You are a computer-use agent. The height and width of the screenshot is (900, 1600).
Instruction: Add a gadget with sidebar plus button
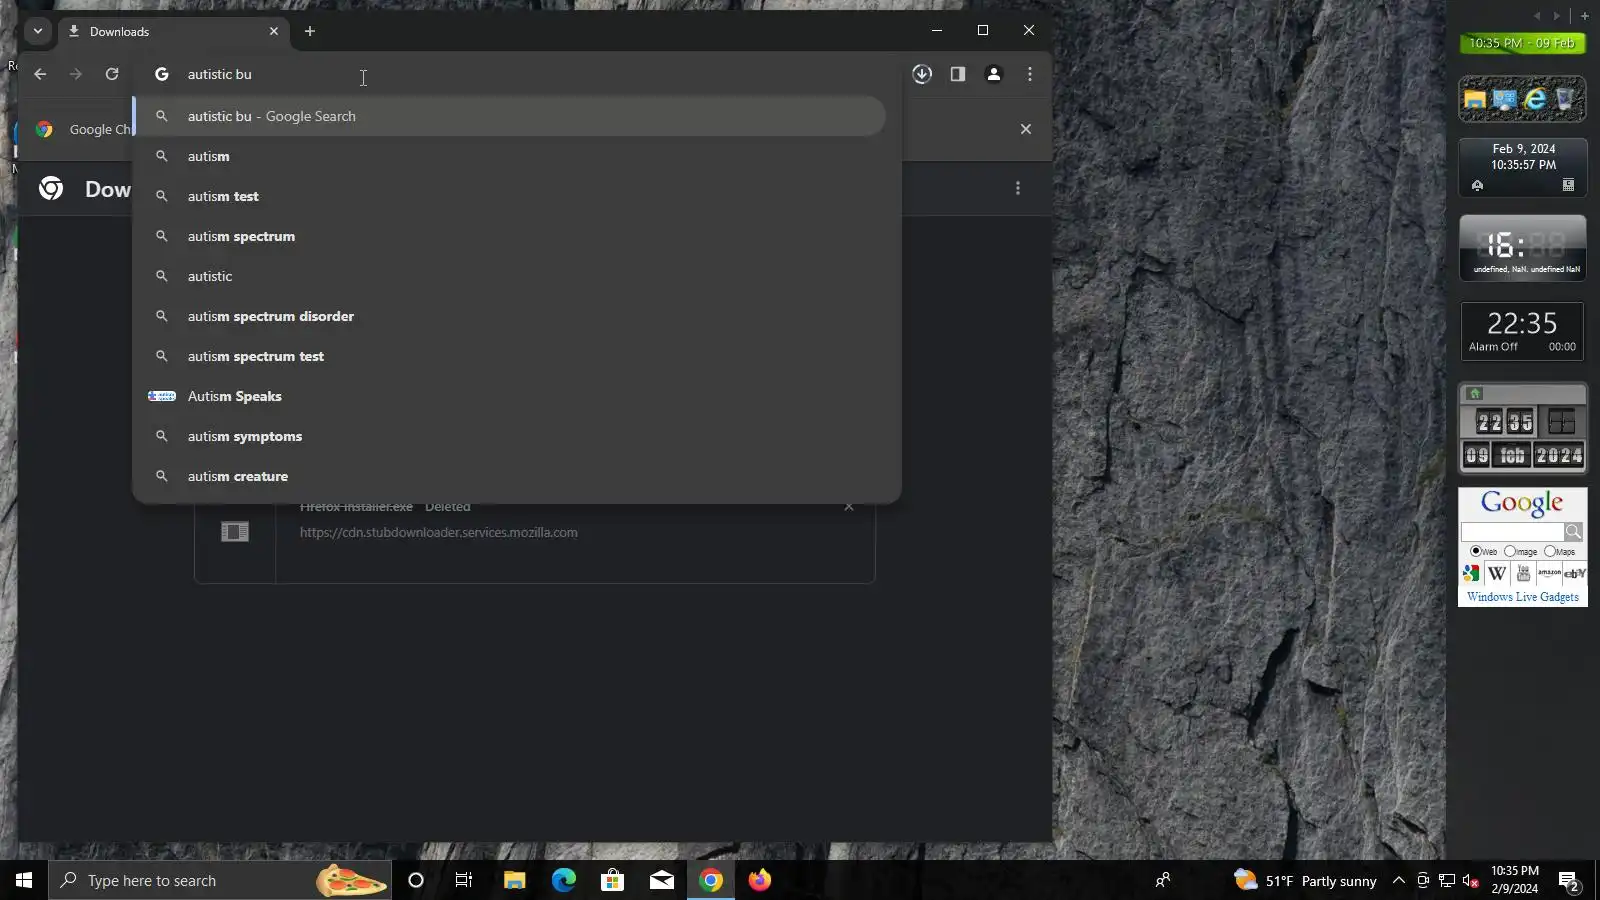(x=1585, y=15)
